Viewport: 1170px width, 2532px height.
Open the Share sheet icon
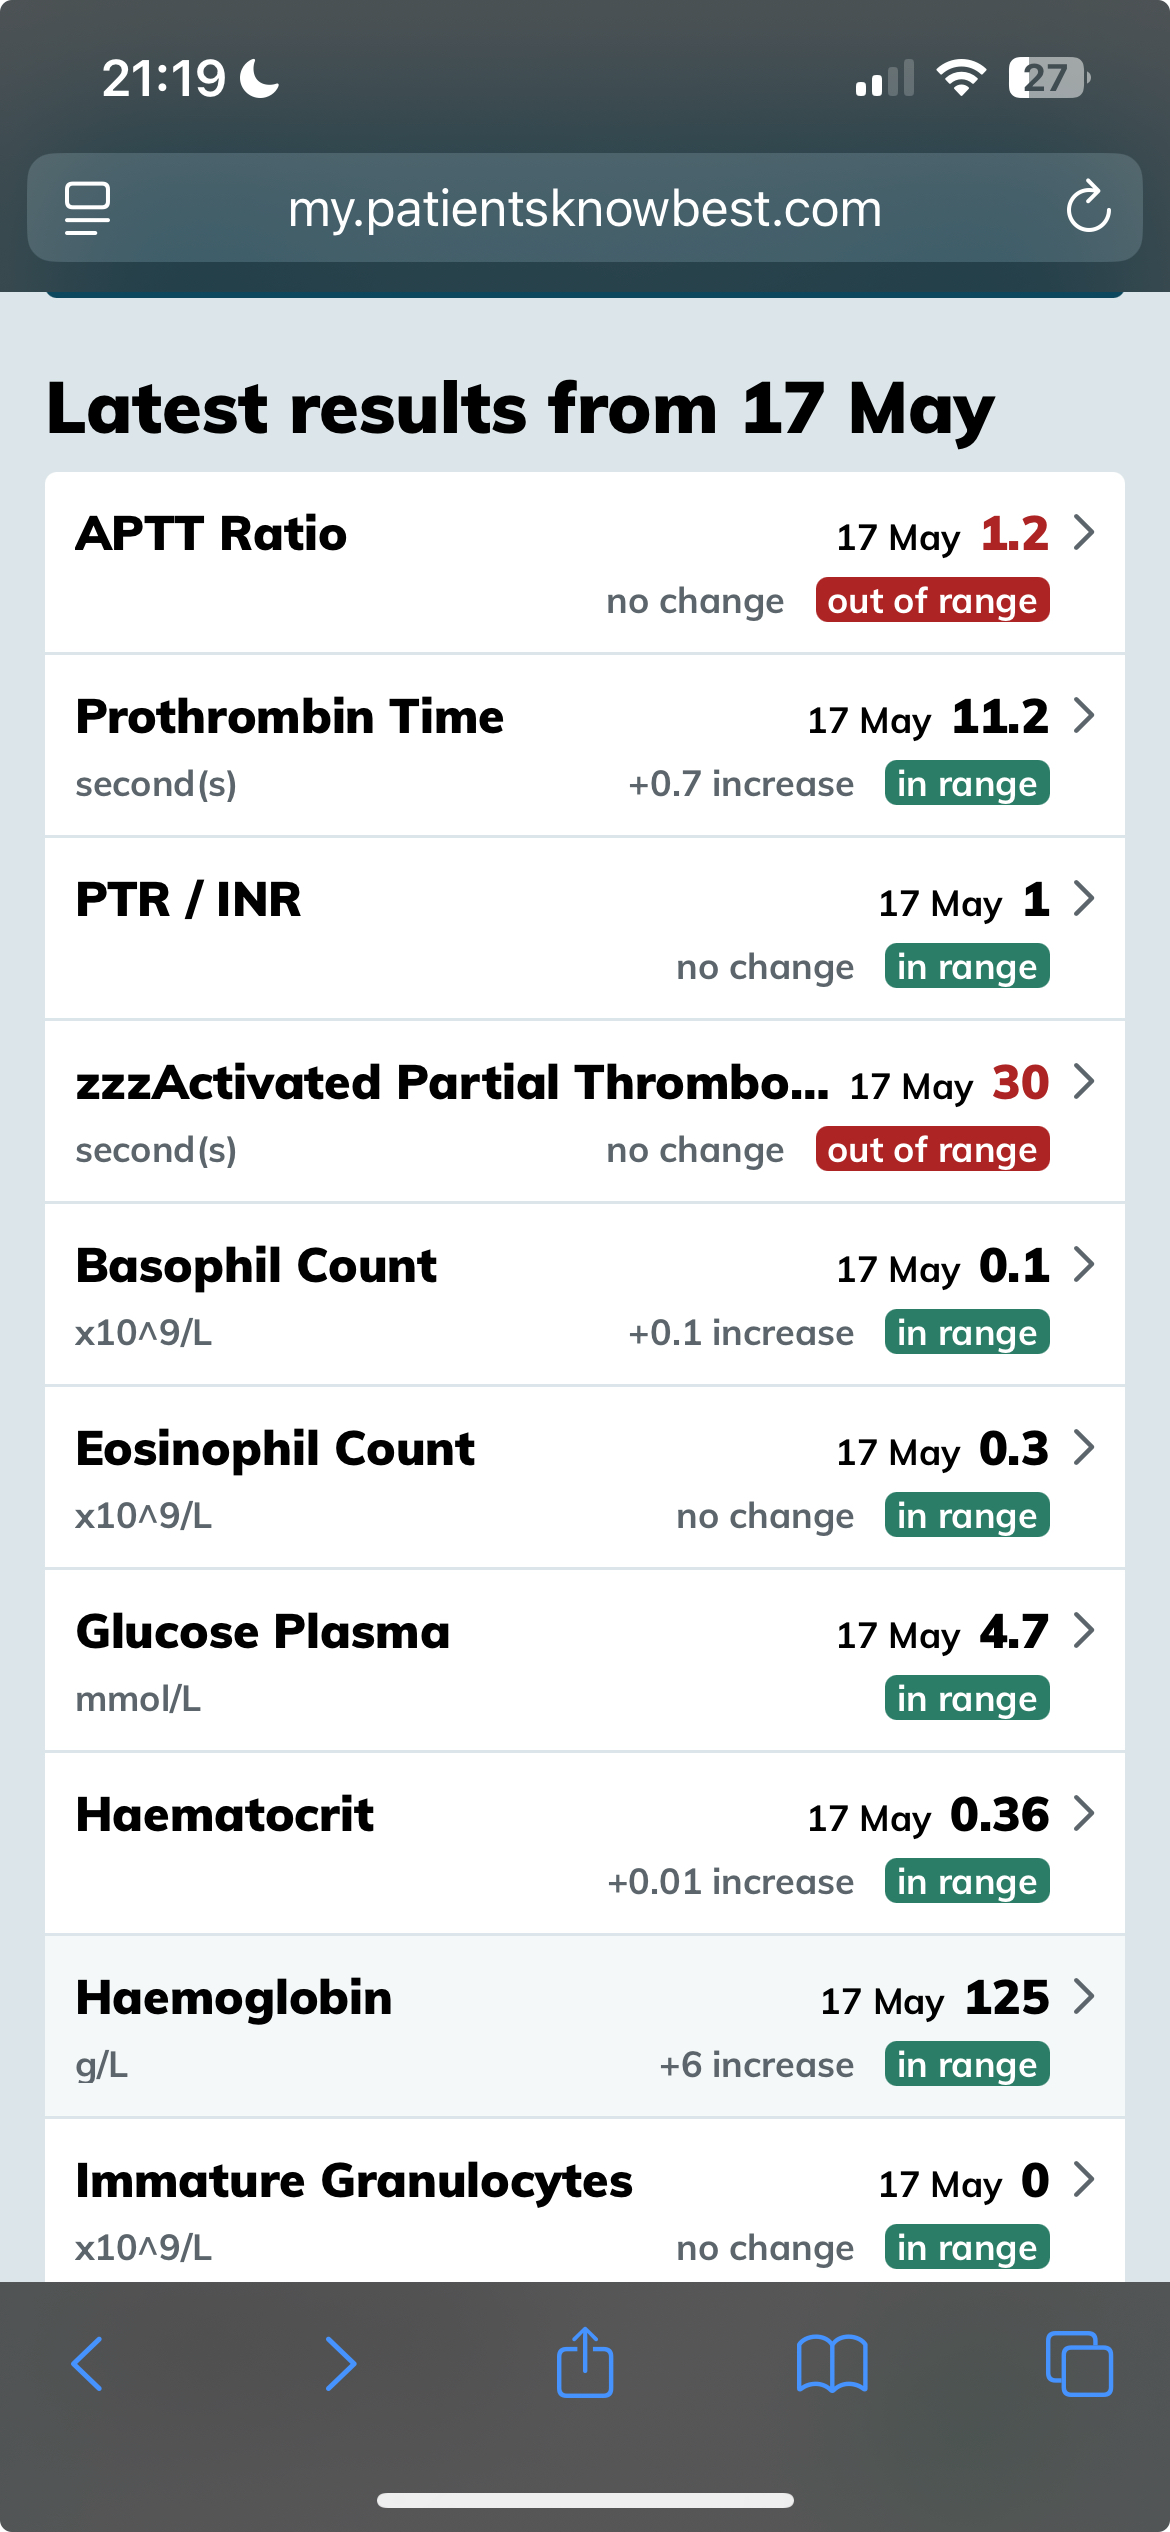pyautogui.click(x=585, y=2362)
